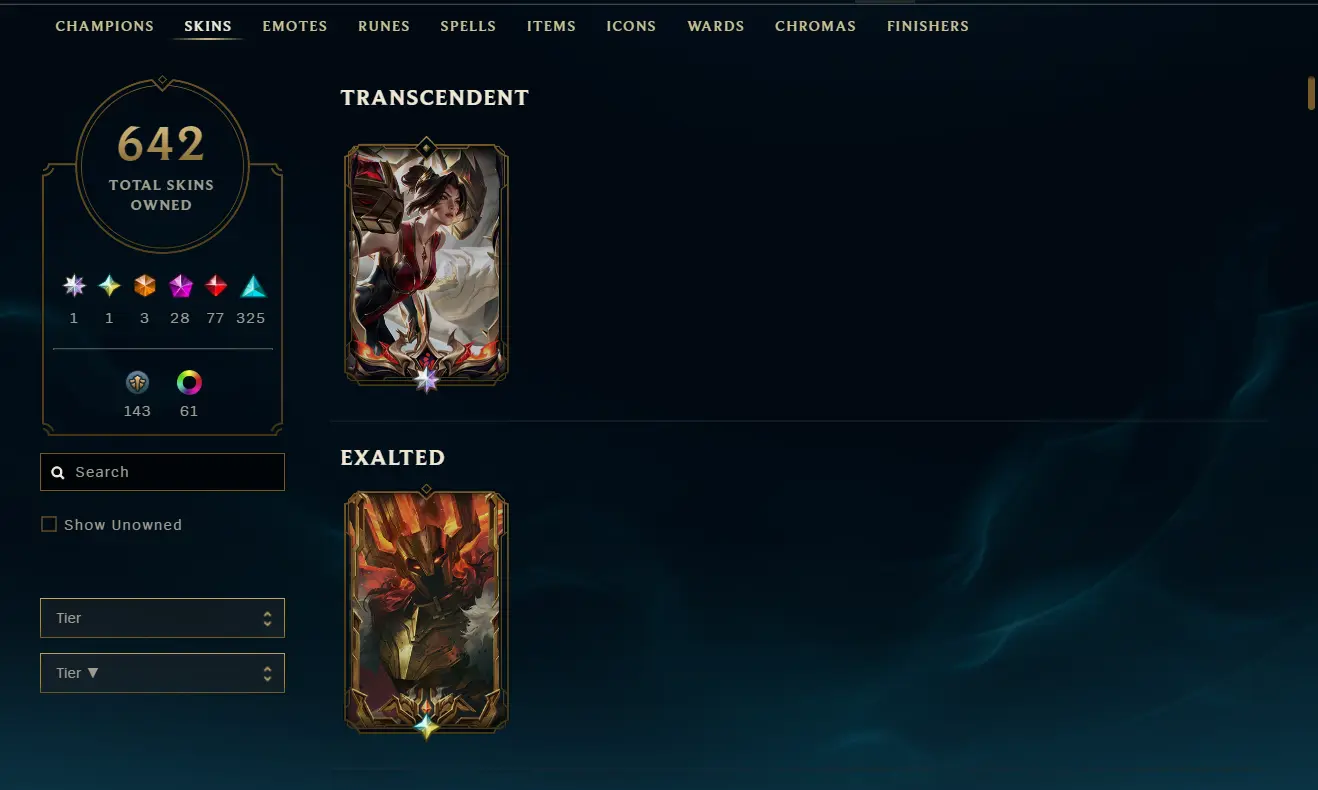
Task: Click the teal Epic tier gem icon
Action: tap(253, 287)
